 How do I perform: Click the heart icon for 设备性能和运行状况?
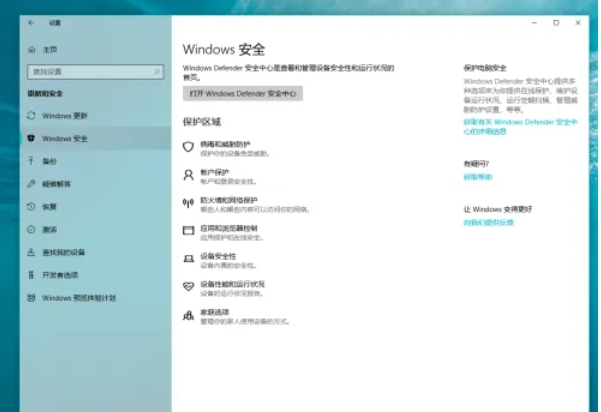pyautogui.click(x=187, y=286)
